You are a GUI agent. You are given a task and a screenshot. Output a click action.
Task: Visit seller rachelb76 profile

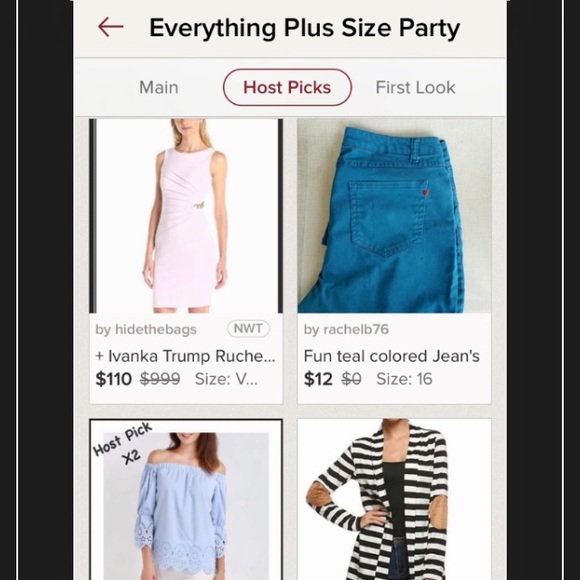pyautogui.click(x=346, y=329)
